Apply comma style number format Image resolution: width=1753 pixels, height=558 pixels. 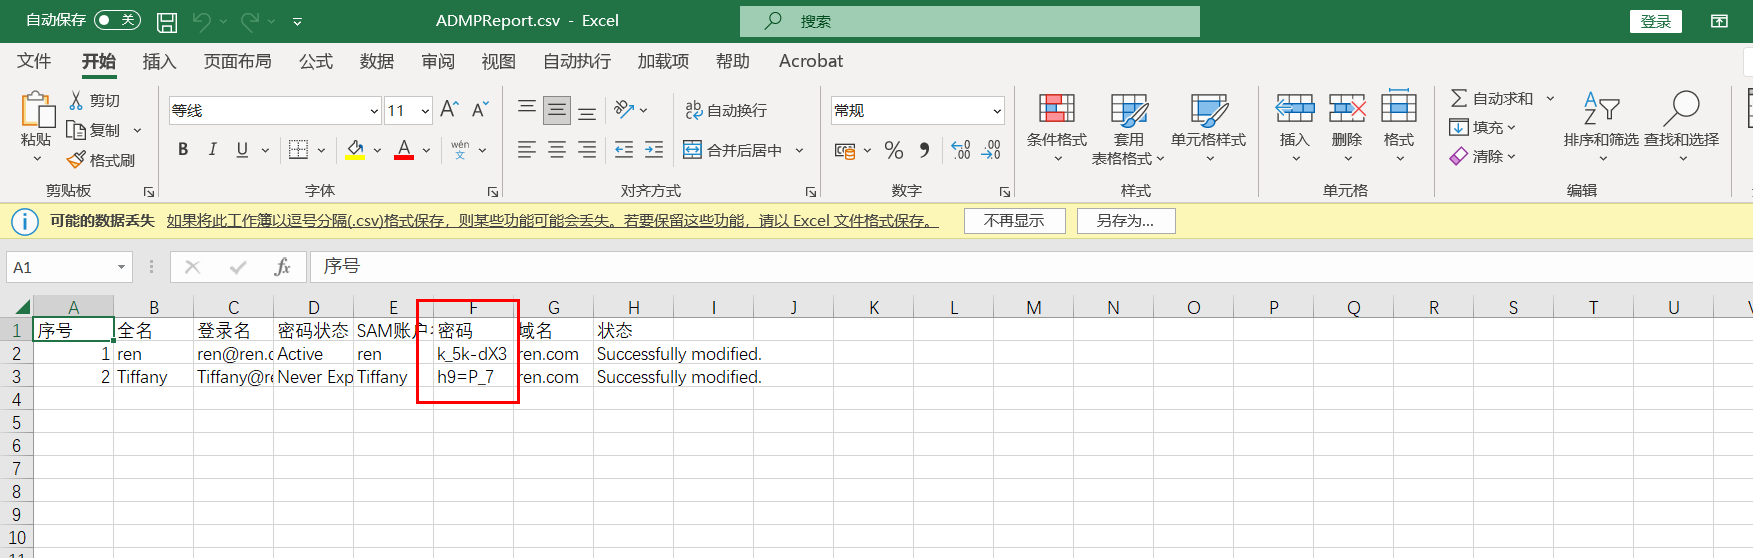coord(925,150)
